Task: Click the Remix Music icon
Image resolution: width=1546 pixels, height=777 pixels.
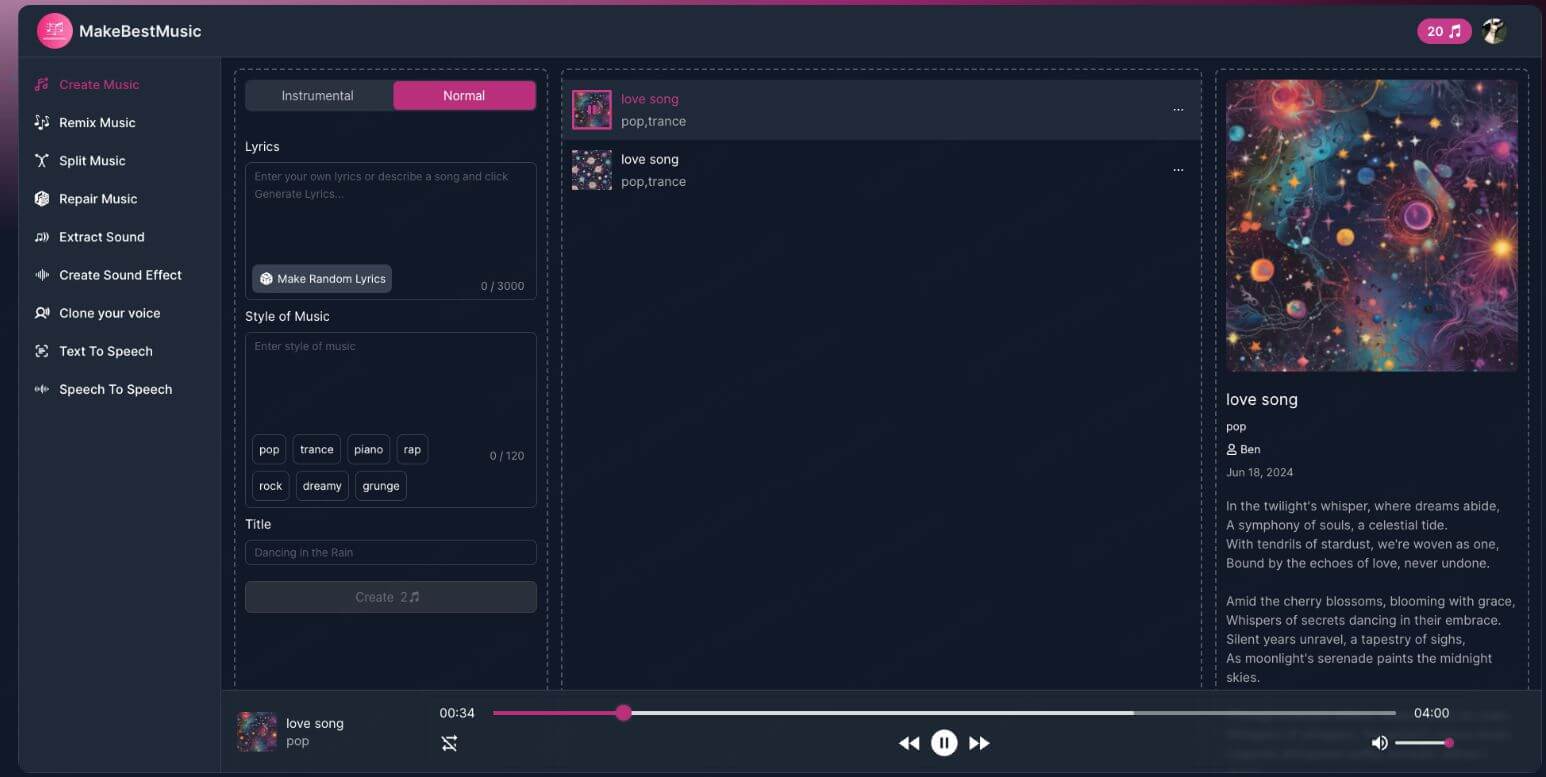Action: click(42, 123)
